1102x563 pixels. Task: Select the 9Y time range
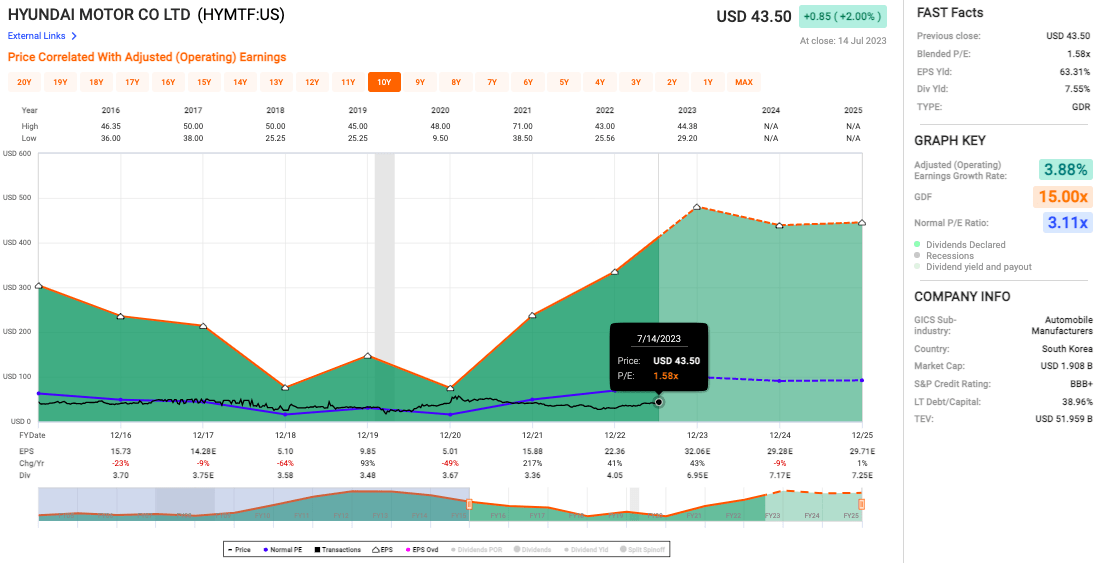tap(420, 82)
